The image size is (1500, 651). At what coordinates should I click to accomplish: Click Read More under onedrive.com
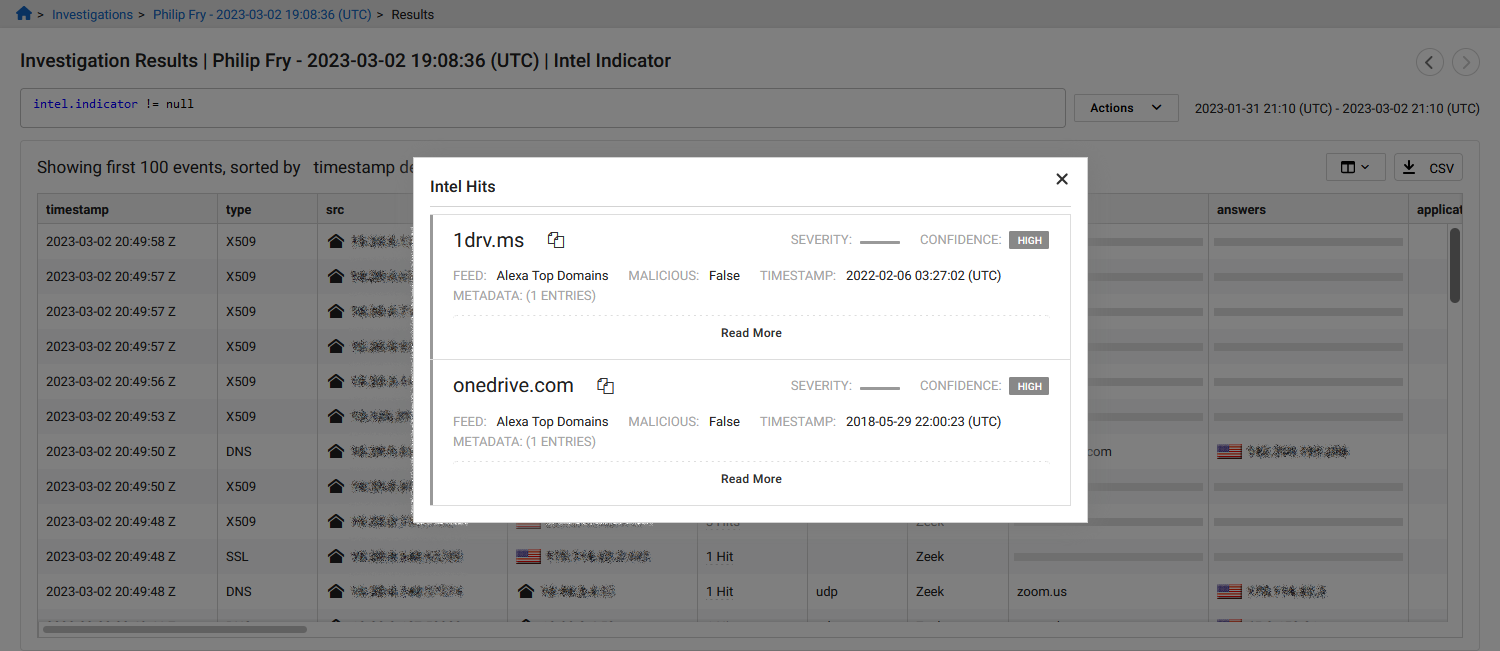pos(750,478)
